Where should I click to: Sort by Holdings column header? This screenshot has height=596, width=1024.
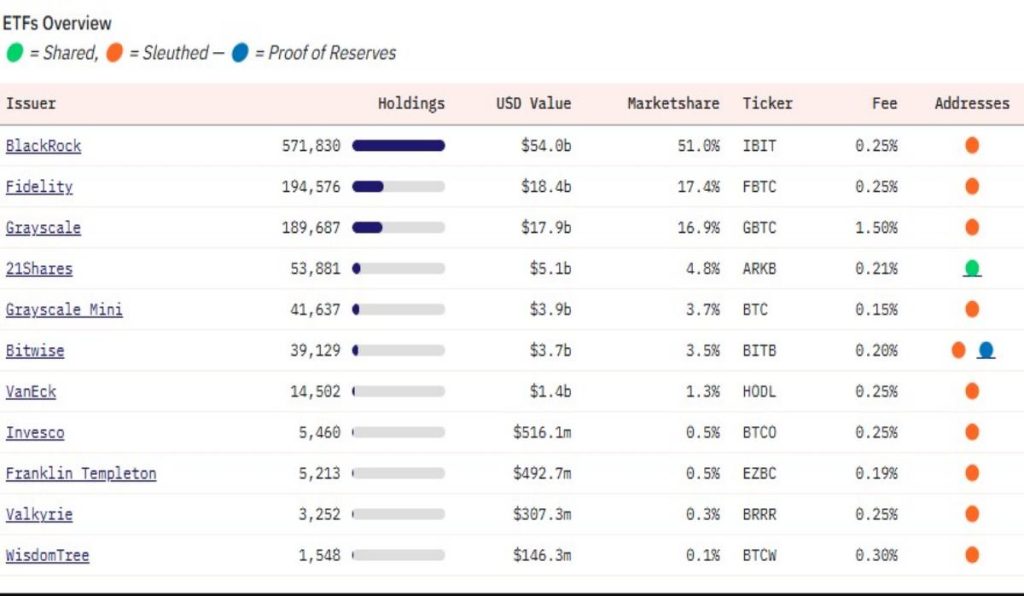(411, 103)
